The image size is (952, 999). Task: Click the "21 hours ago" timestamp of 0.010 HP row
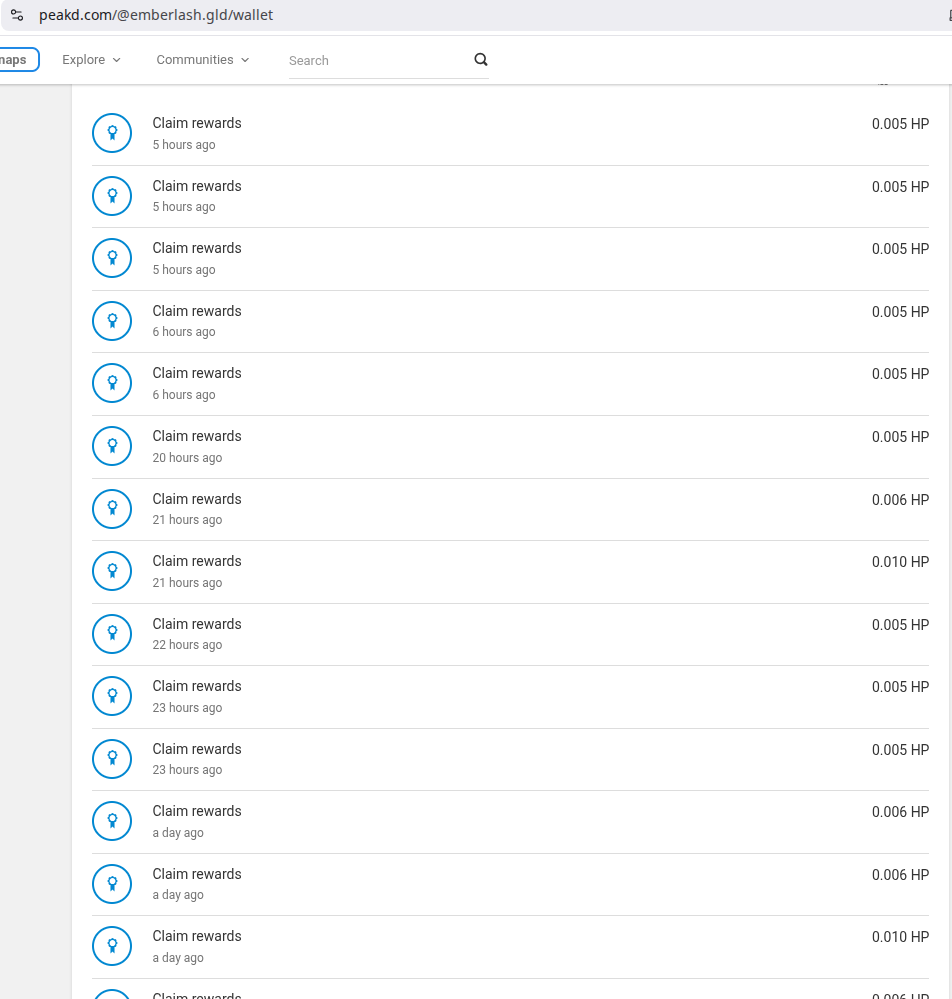point(187,582)
